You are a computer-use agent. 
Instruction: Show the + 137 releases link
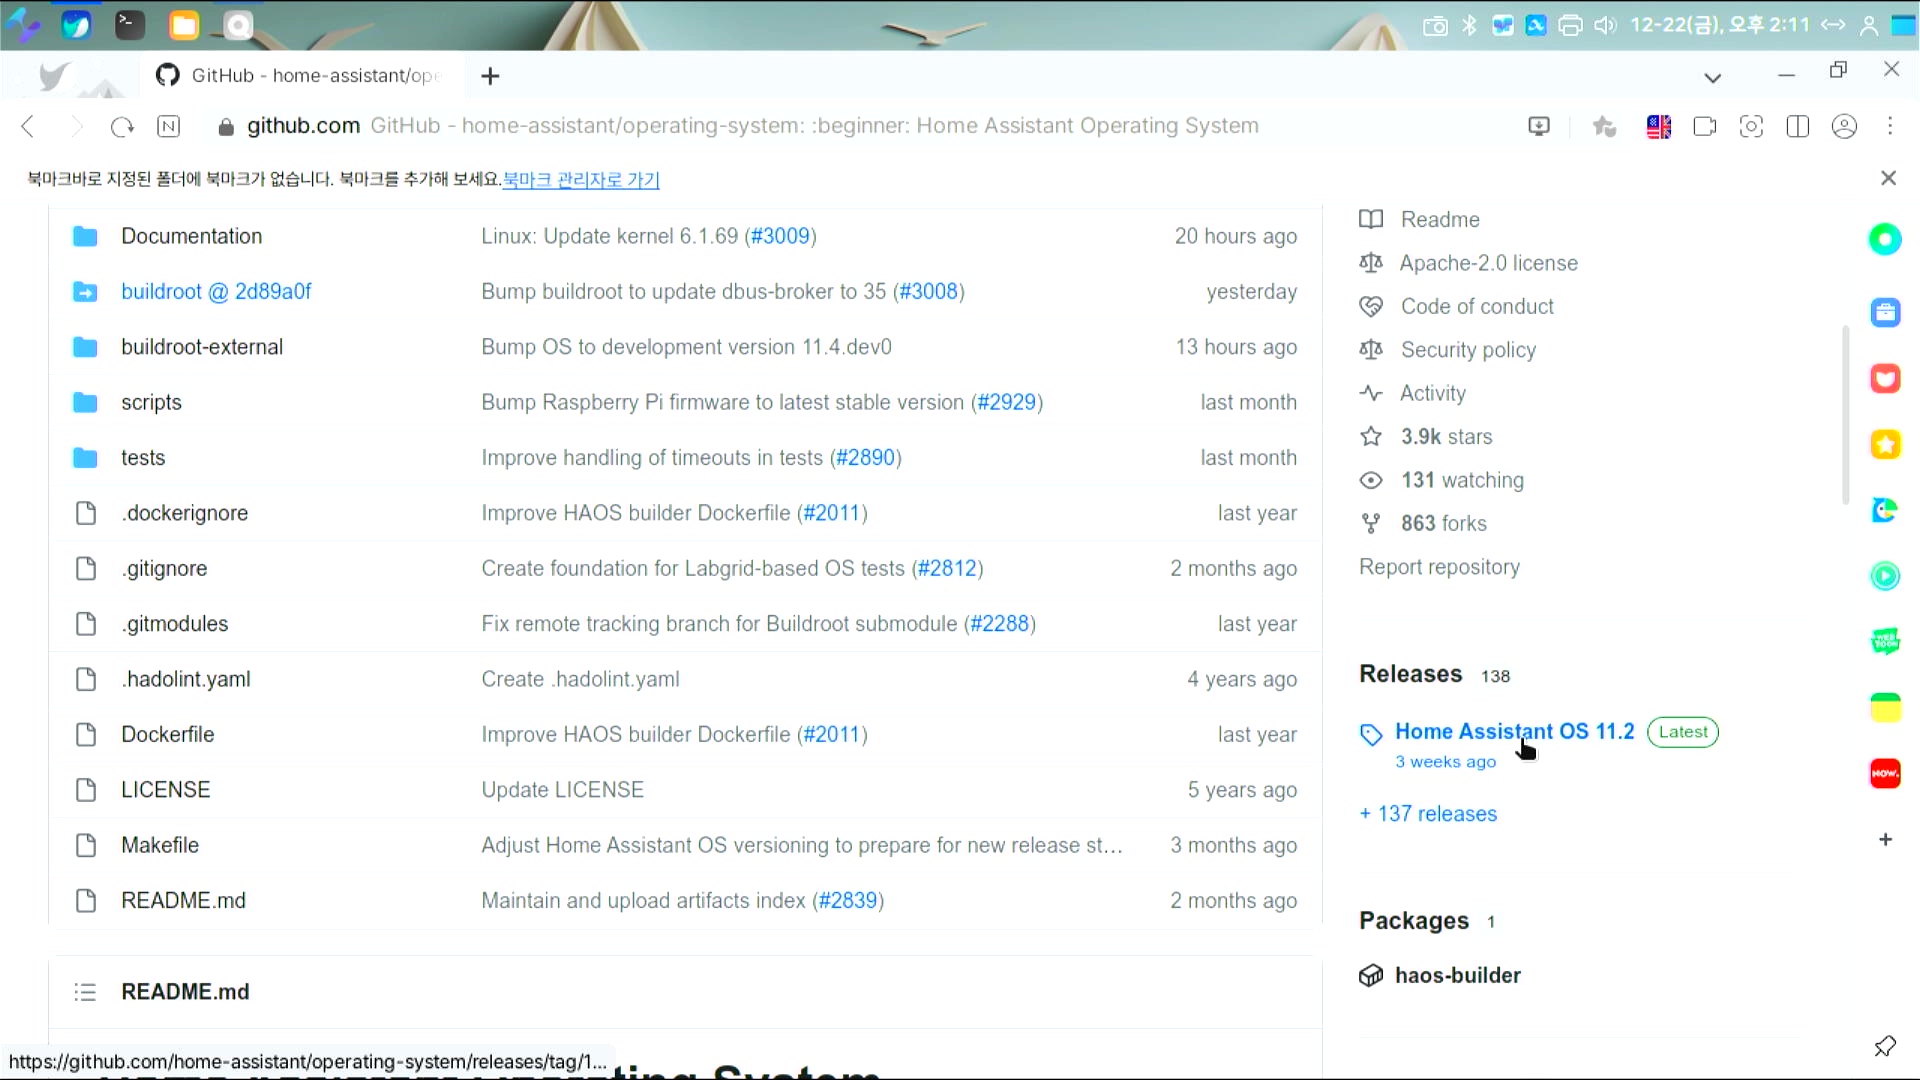pos(1428,814)
